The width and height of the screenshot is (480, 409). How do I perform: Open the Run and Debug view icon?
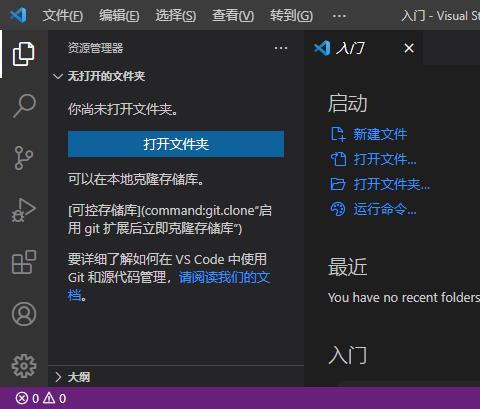point(24,210)
